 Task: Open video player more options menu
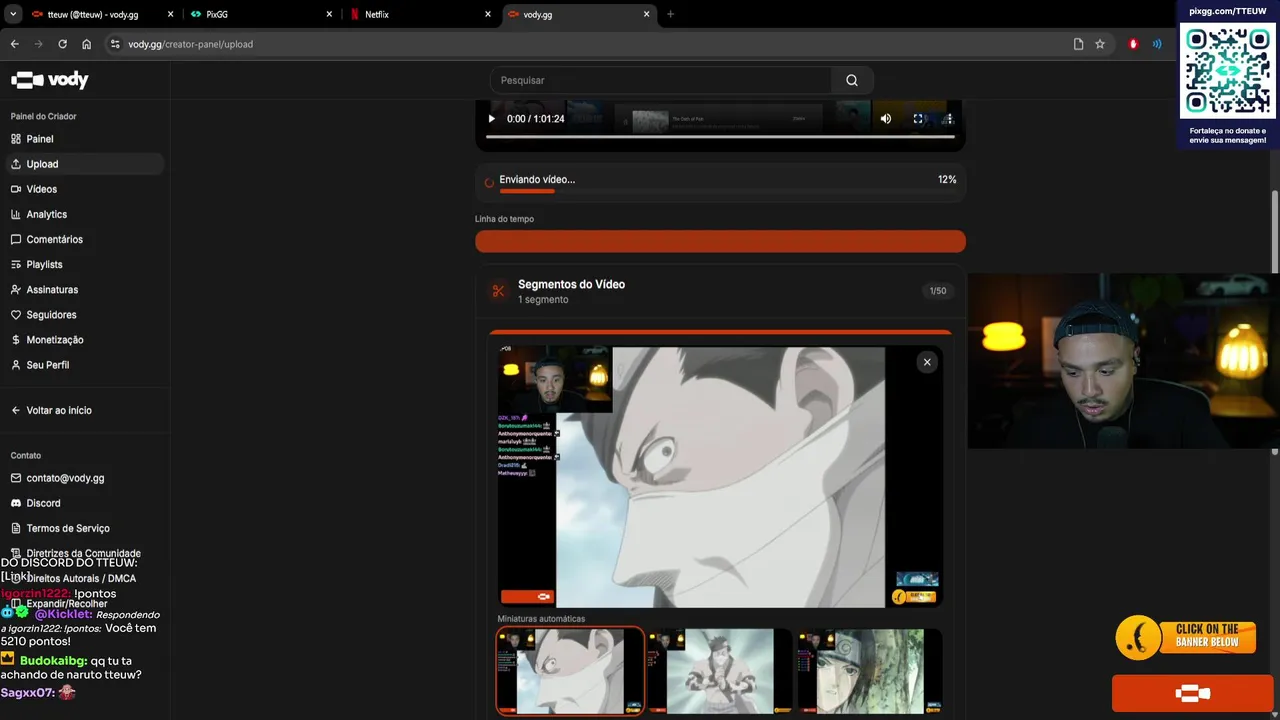949,118
